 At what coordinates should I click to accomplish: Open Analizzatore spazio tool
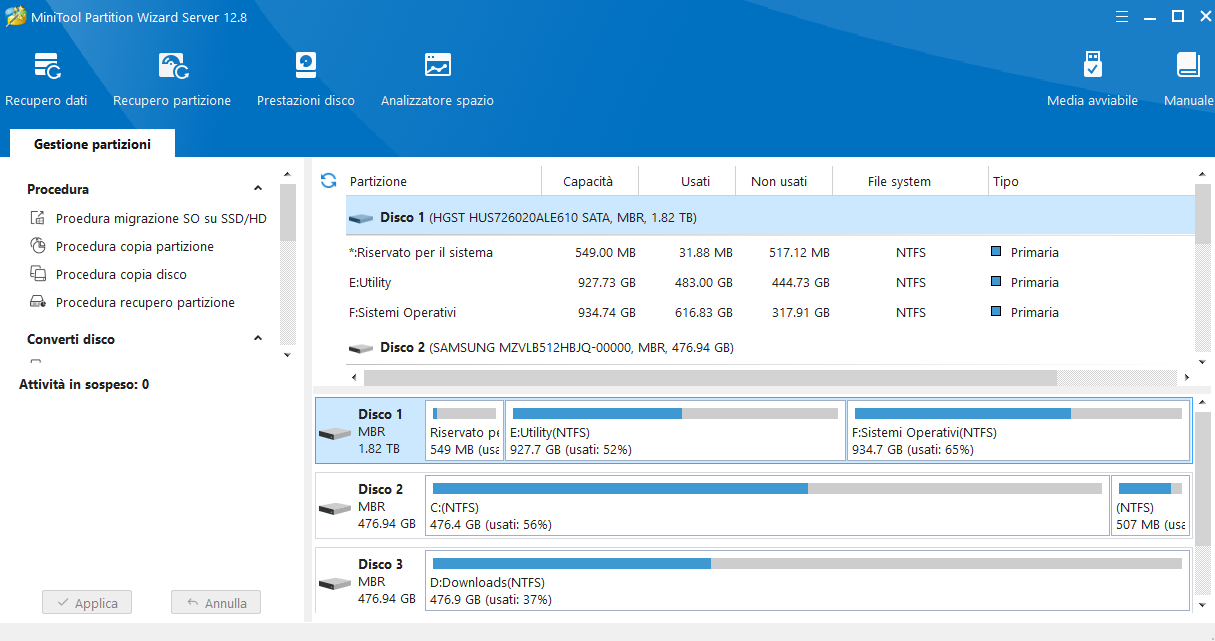[437, 79]
